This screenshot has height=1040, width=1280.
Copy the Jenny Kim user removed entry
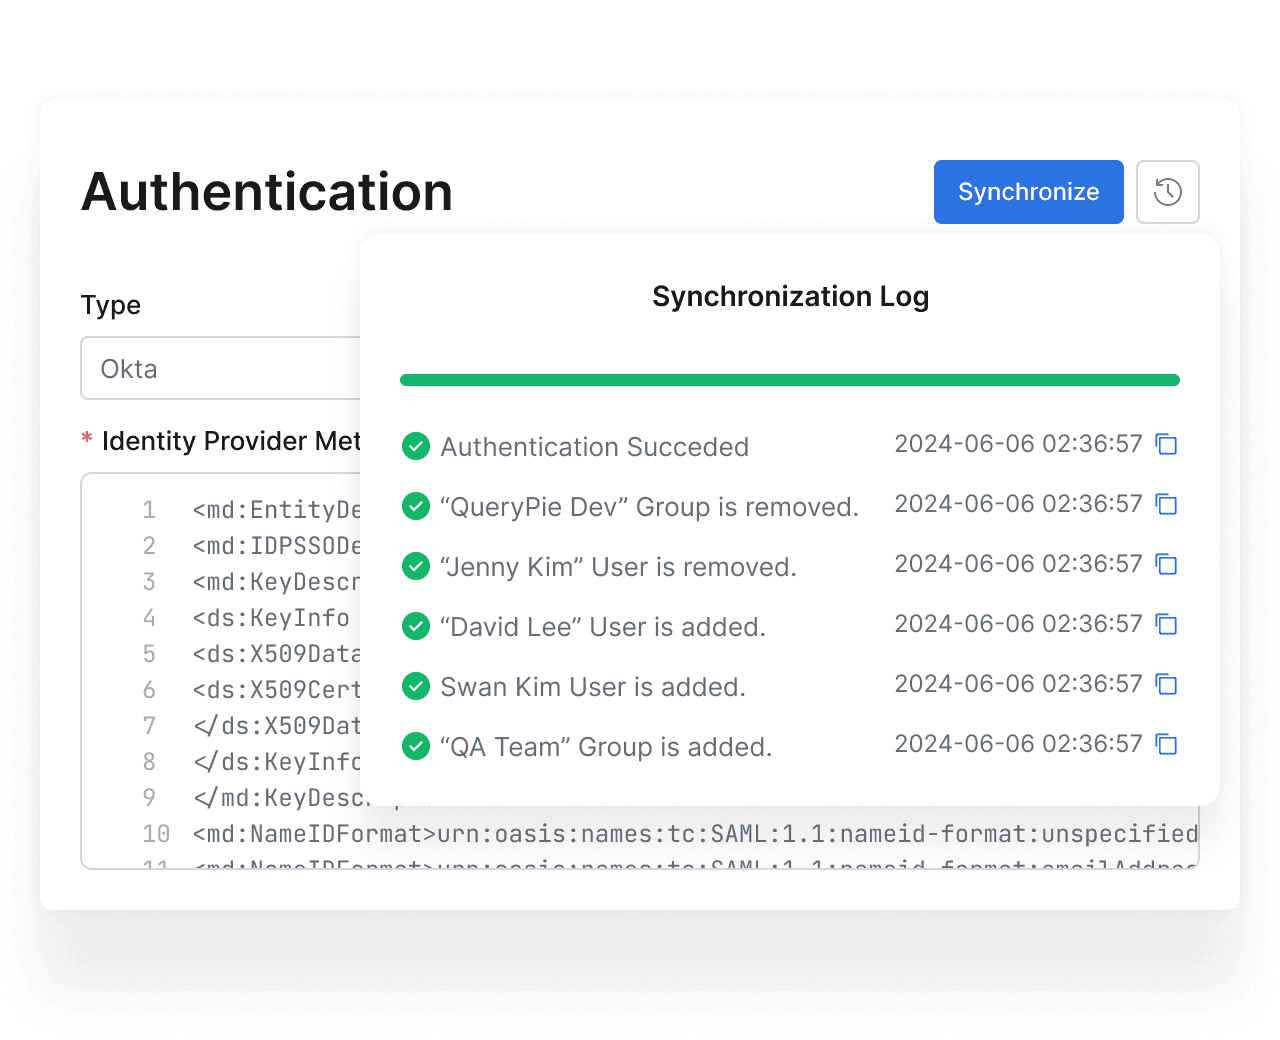pyautogui.click(x=1166, y=564)
